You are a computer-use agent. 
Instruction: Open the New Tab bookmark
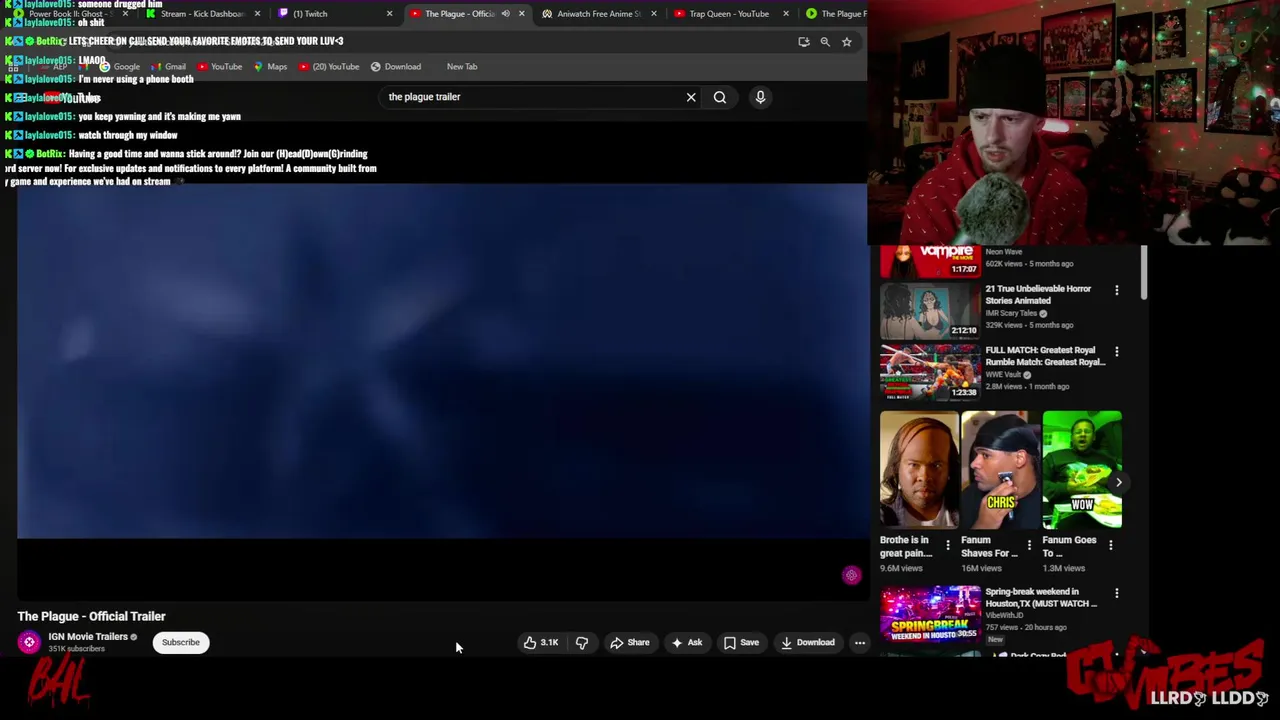pyautogui.click(x=462, y=67)
